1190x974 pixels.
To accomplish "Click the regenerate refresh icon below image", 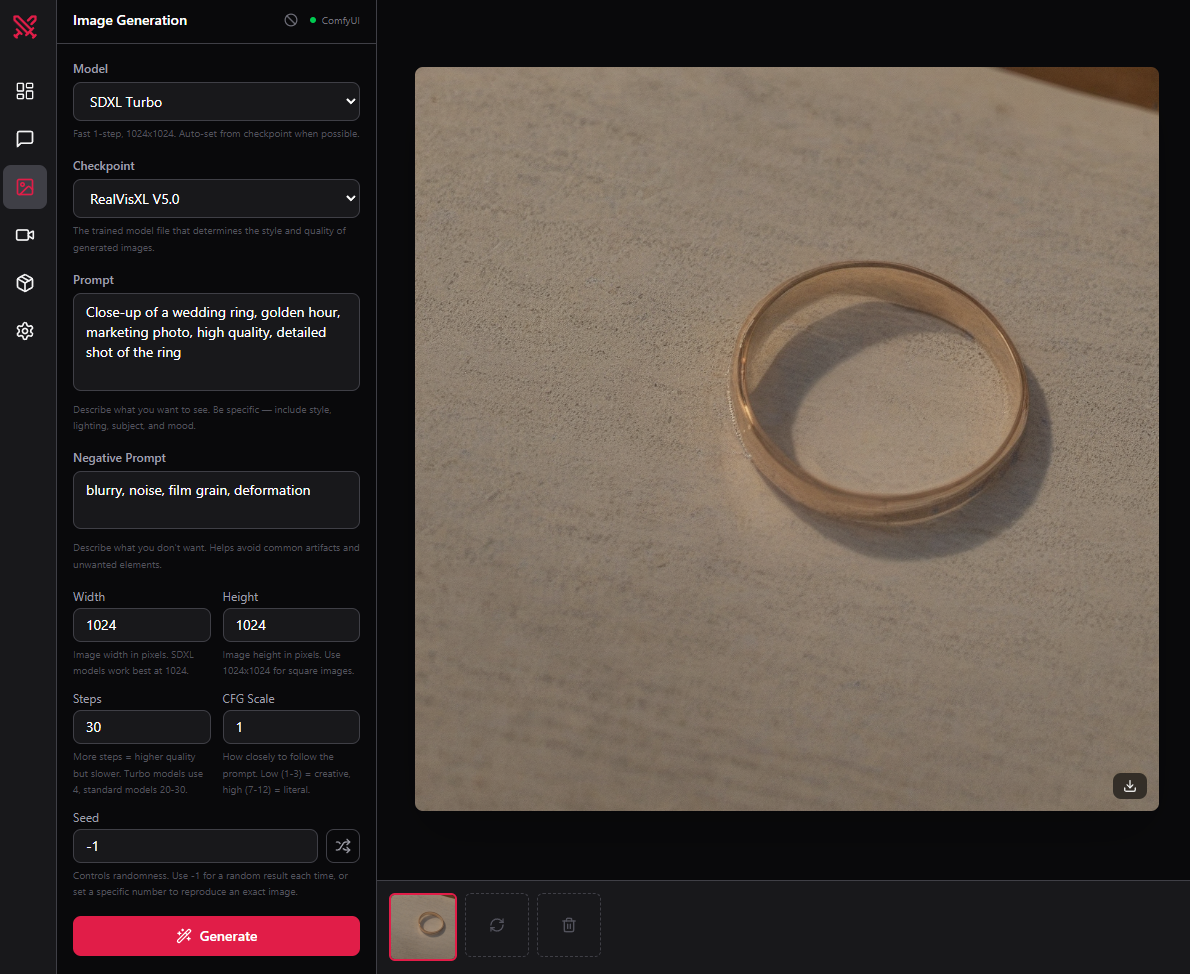I will [497, 925].
